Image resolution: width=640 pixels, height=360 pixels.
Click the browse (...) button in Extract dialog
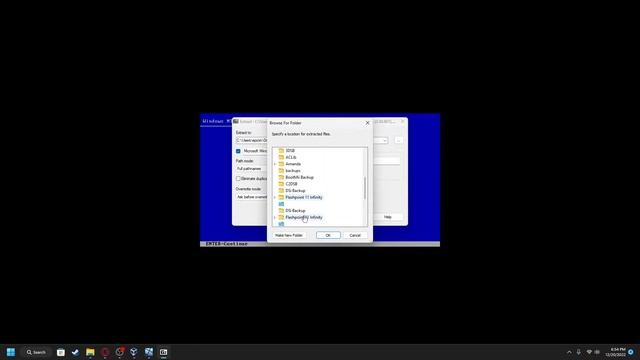click(399, 140)
